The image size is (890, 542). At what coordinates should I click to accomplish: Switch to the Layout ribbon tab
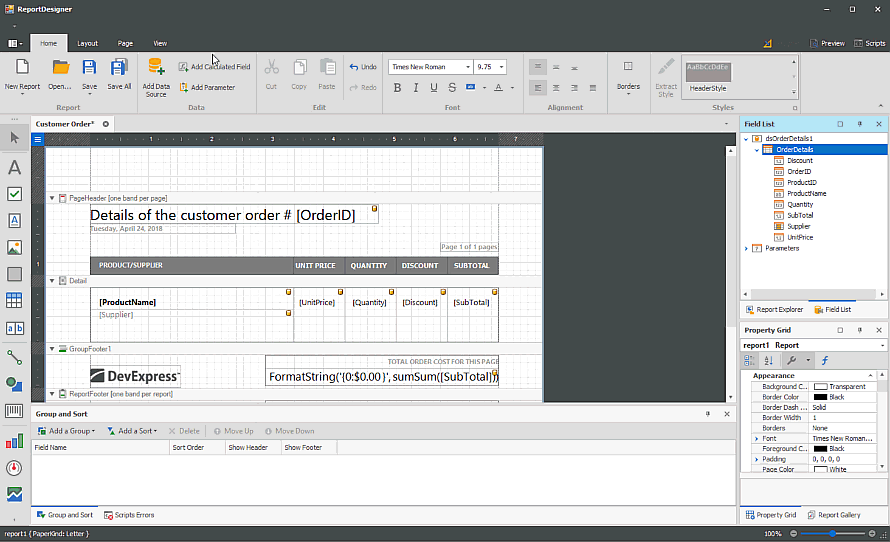pyautogui.click(x=88, y=43)
